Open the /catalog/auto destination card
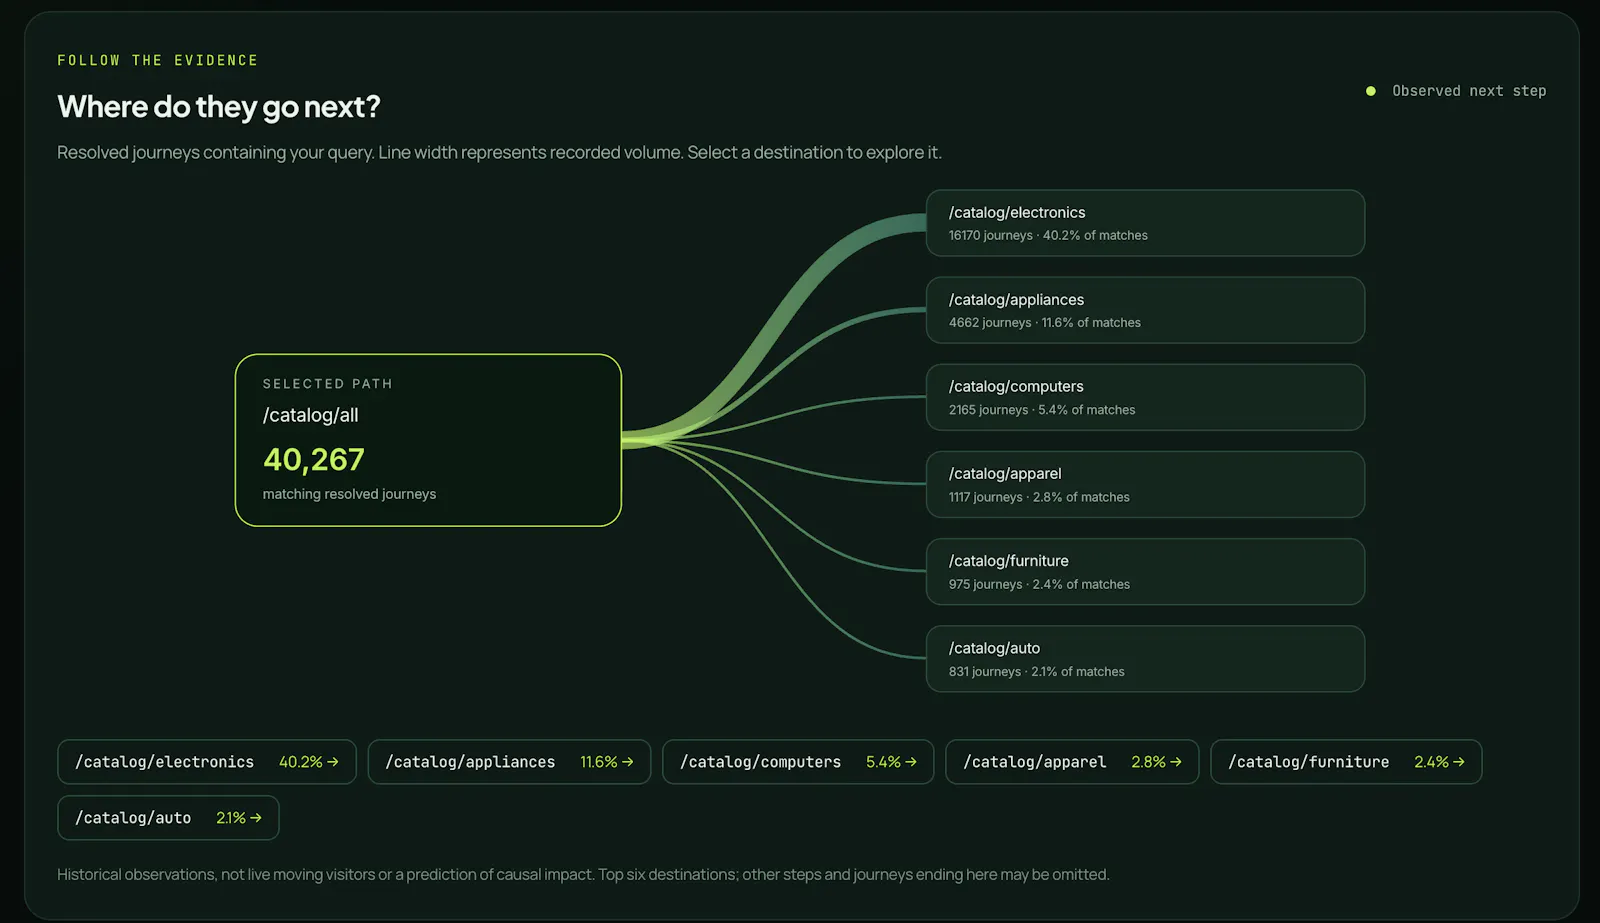This screenshot has width=1600, height=923. (x=1145, y=658)
